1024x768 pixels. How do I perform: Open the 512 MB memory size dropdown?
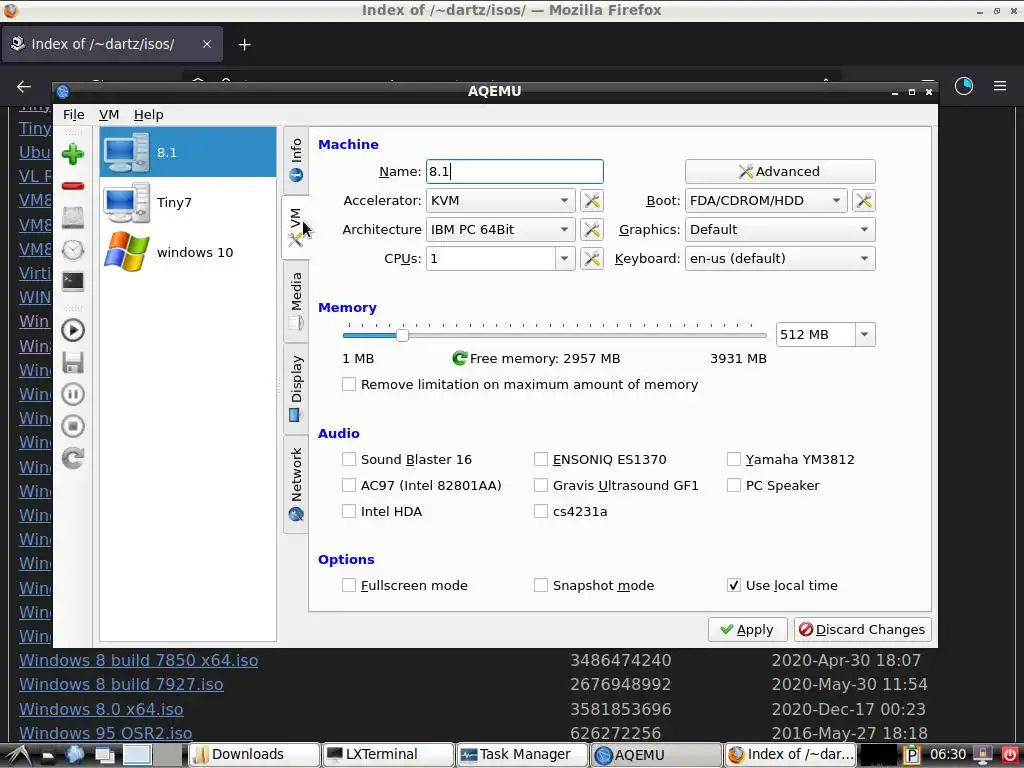coord(865,334)
